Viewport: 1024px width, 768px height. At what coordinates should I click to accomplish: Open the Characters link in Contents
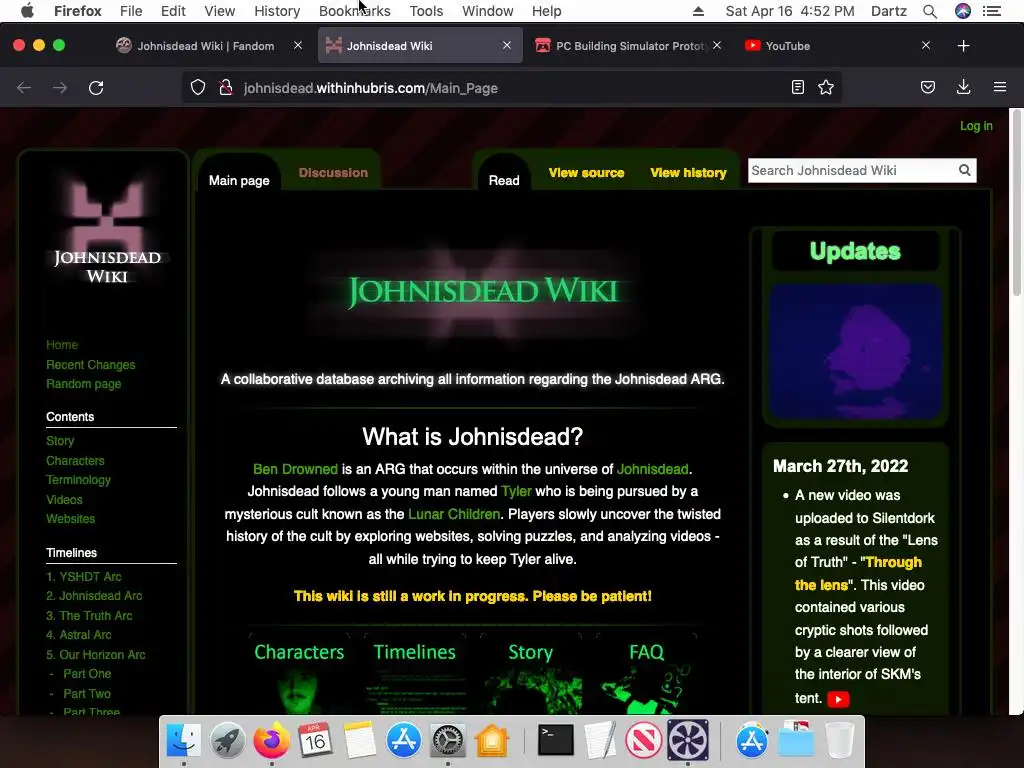click(75, 460)
